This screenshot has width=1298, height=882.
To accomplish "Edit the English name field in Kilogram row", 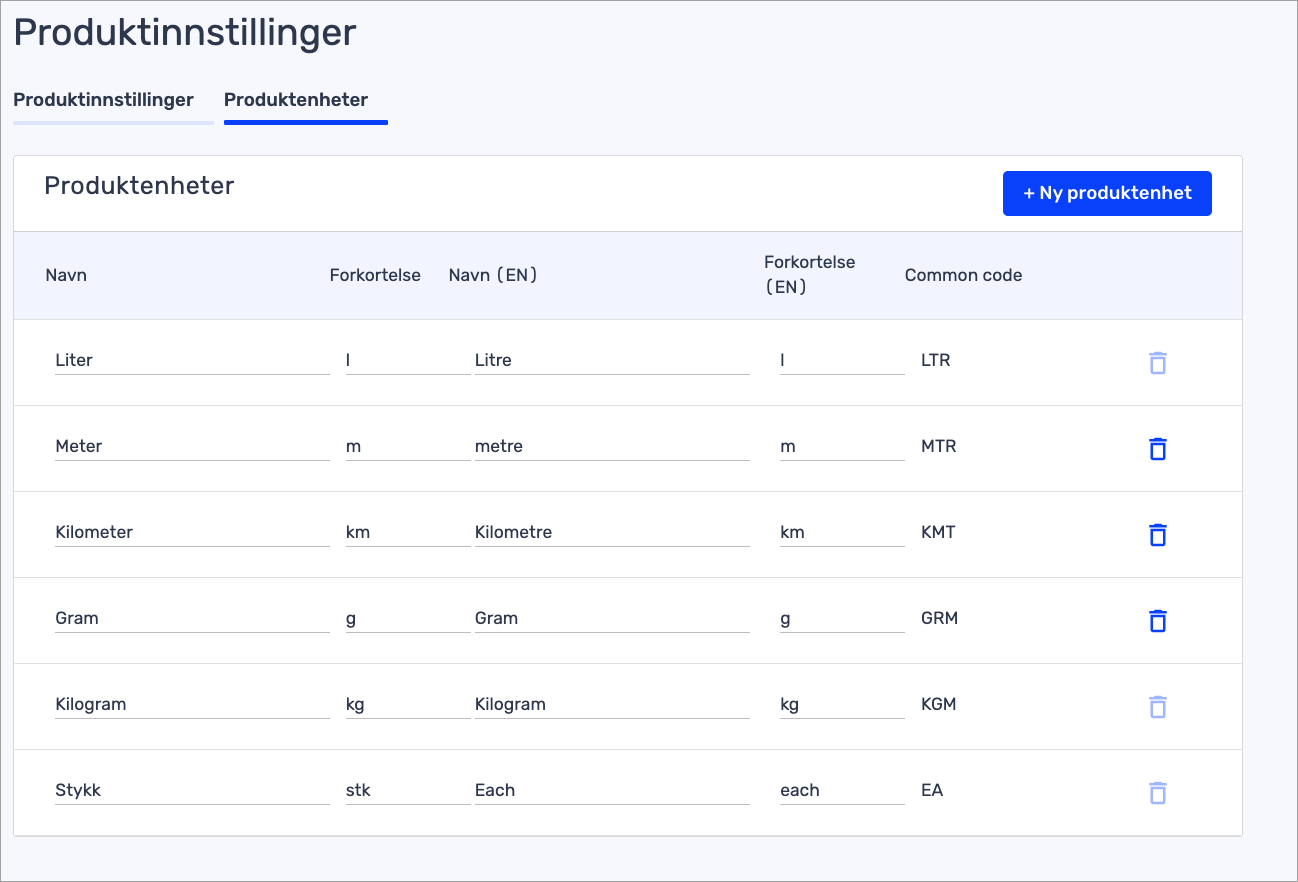I will pyautogui.click(x=612, y=704).
